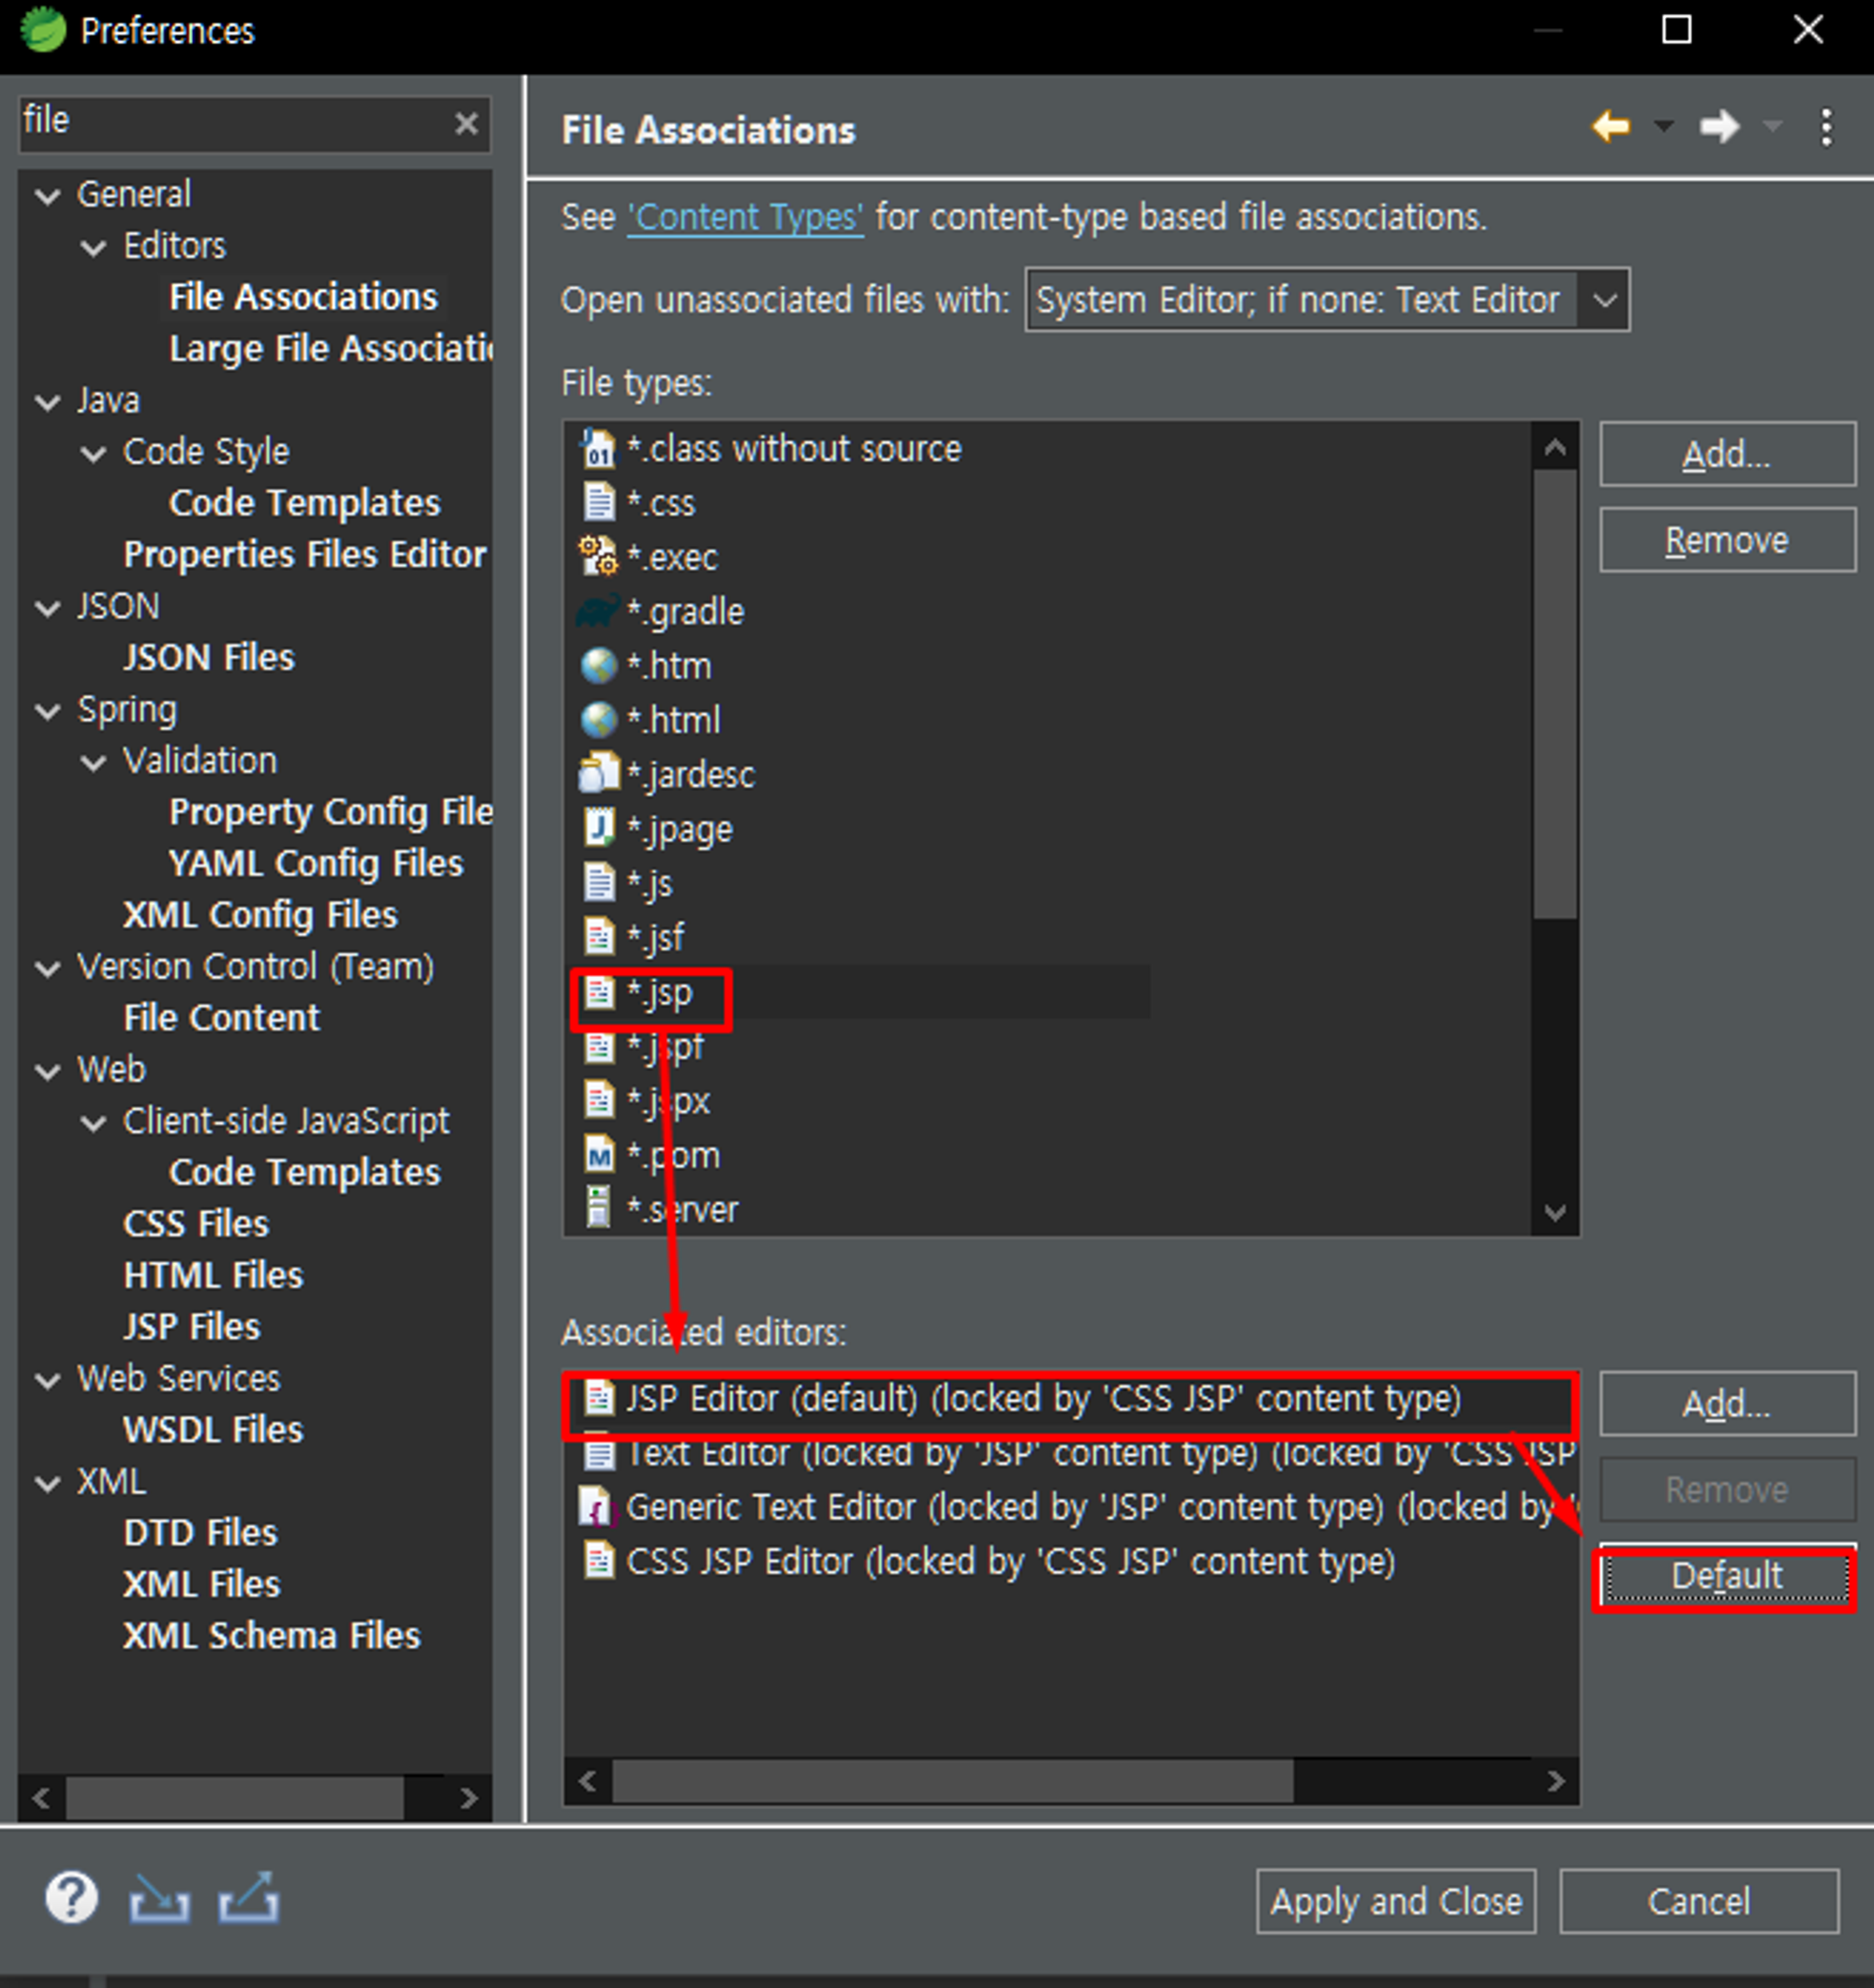Viewport: 1874px width, 1988px height.
Task: Click the forward navigation arrow icon
Action: (x=1719, y=127)
